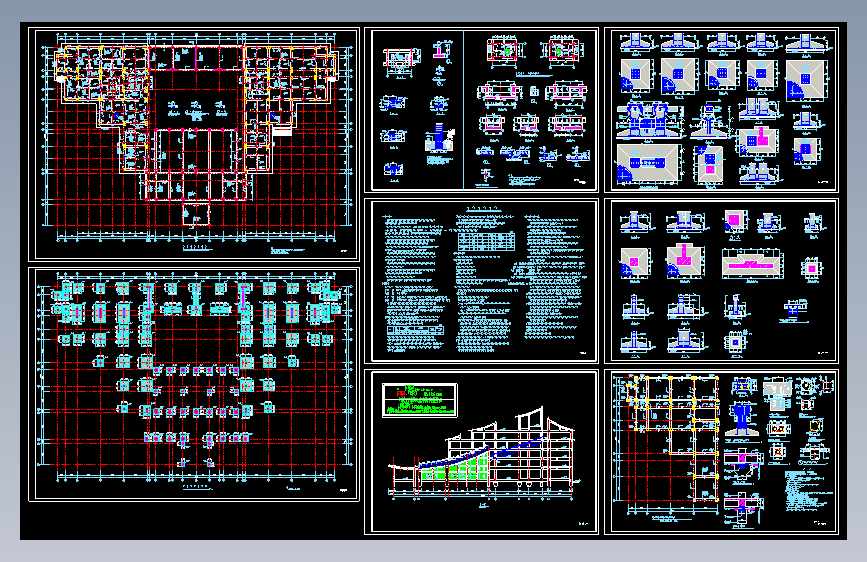Open the general notes sheet filled with text
Viewport: 867px width, 562px height.
482,280
